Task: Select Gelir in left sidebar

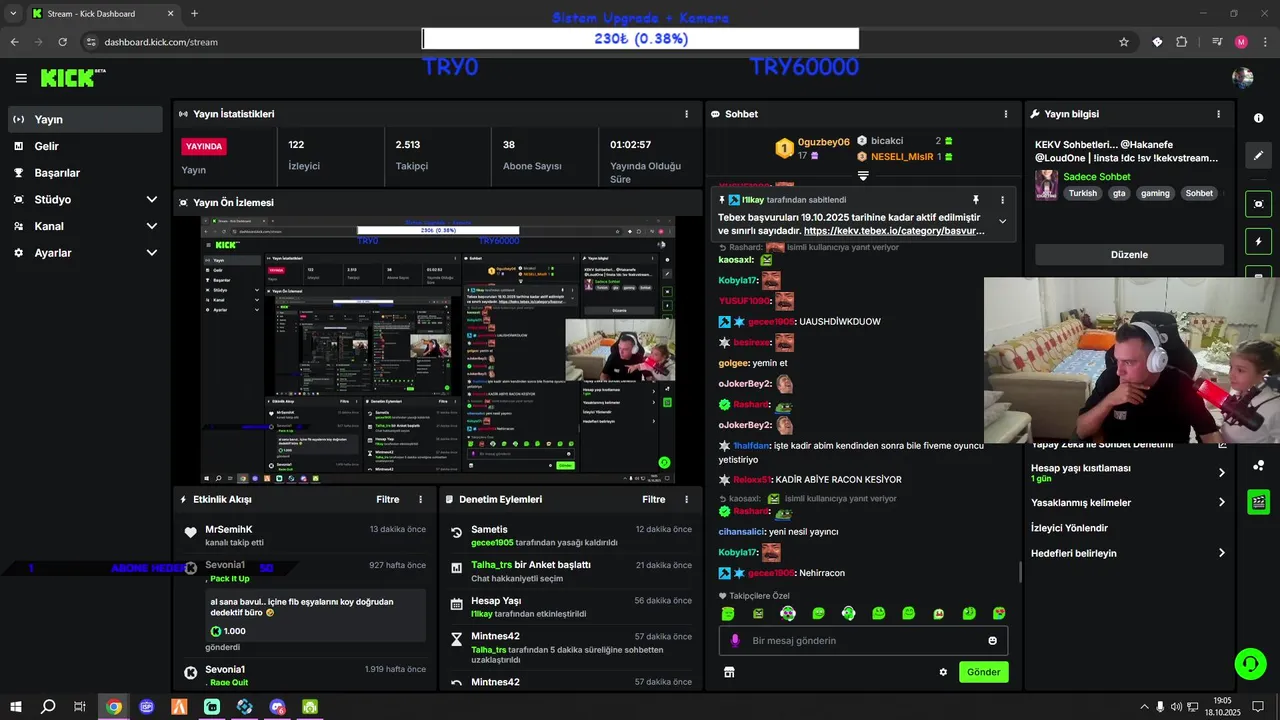Action: pyautogui.click(x=85, y=146)
